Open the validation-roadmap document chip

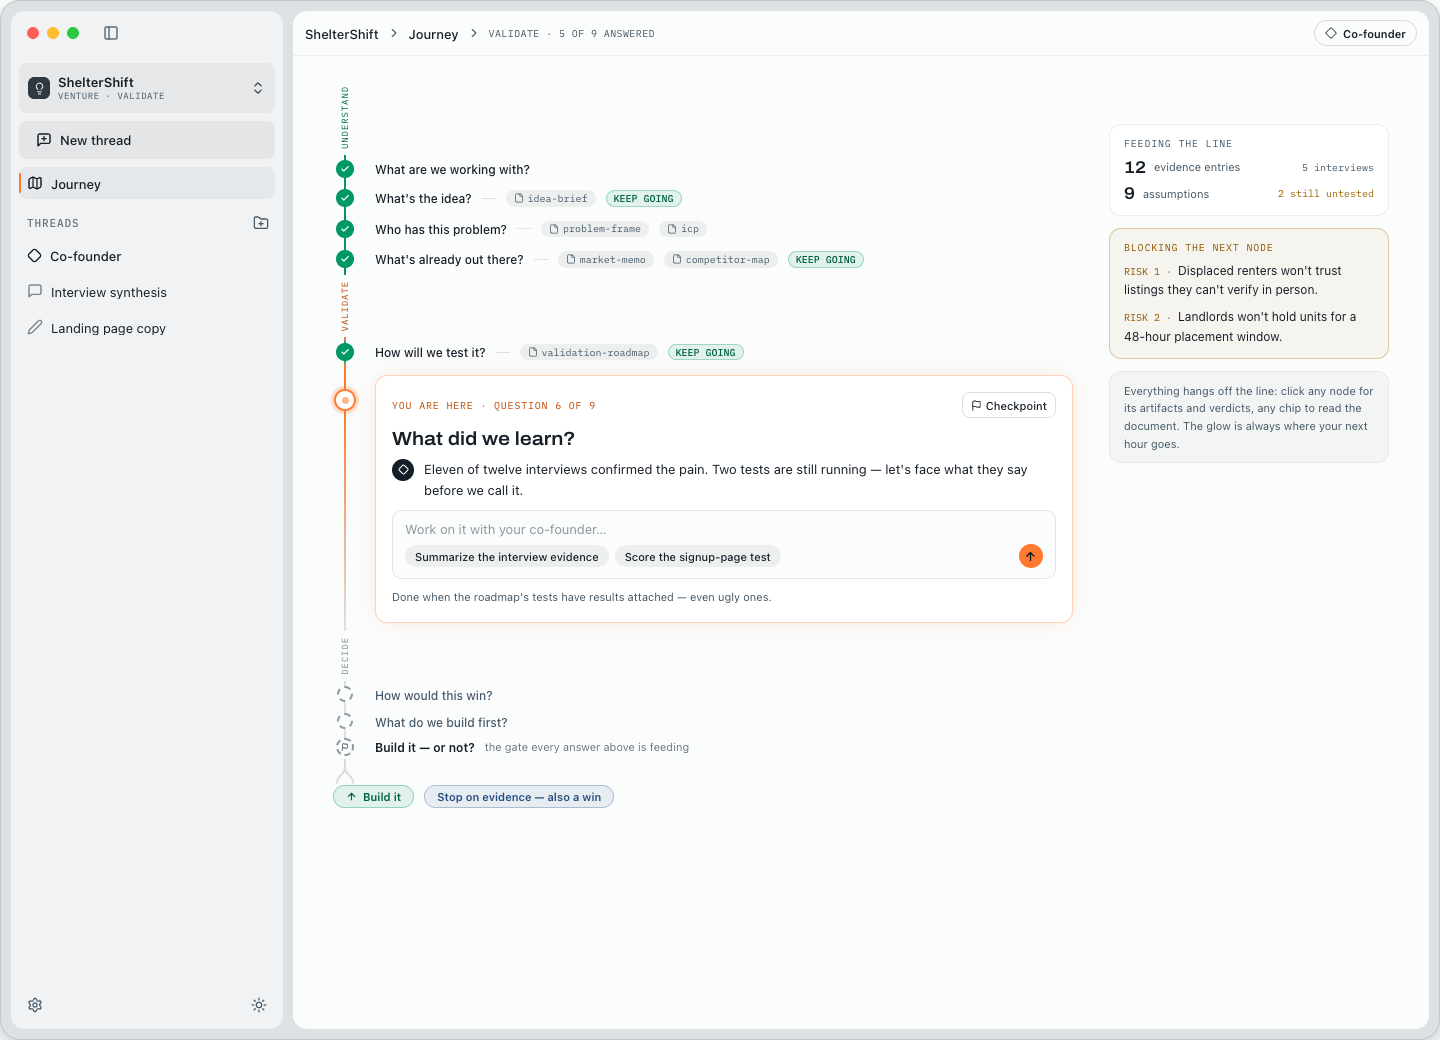click(x=589, y=352)
